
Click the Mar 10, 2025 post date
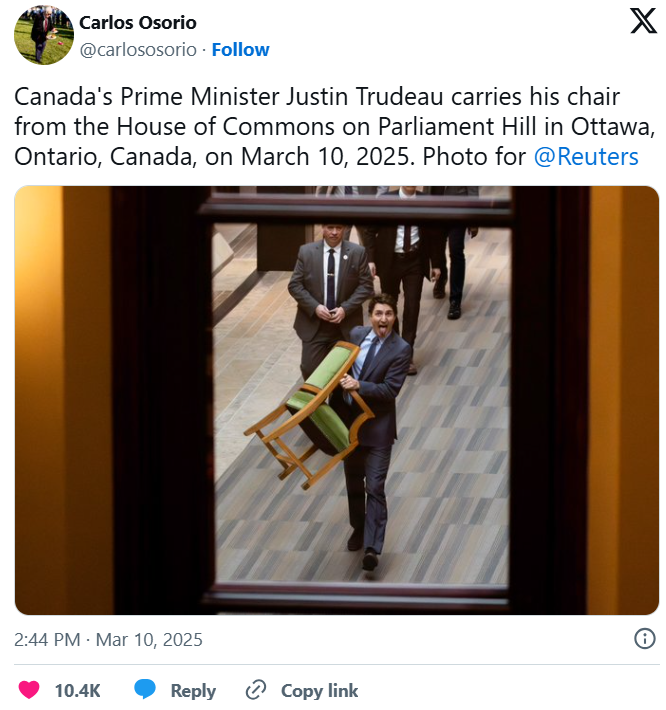pyautogui.click(x=149, y=640)
